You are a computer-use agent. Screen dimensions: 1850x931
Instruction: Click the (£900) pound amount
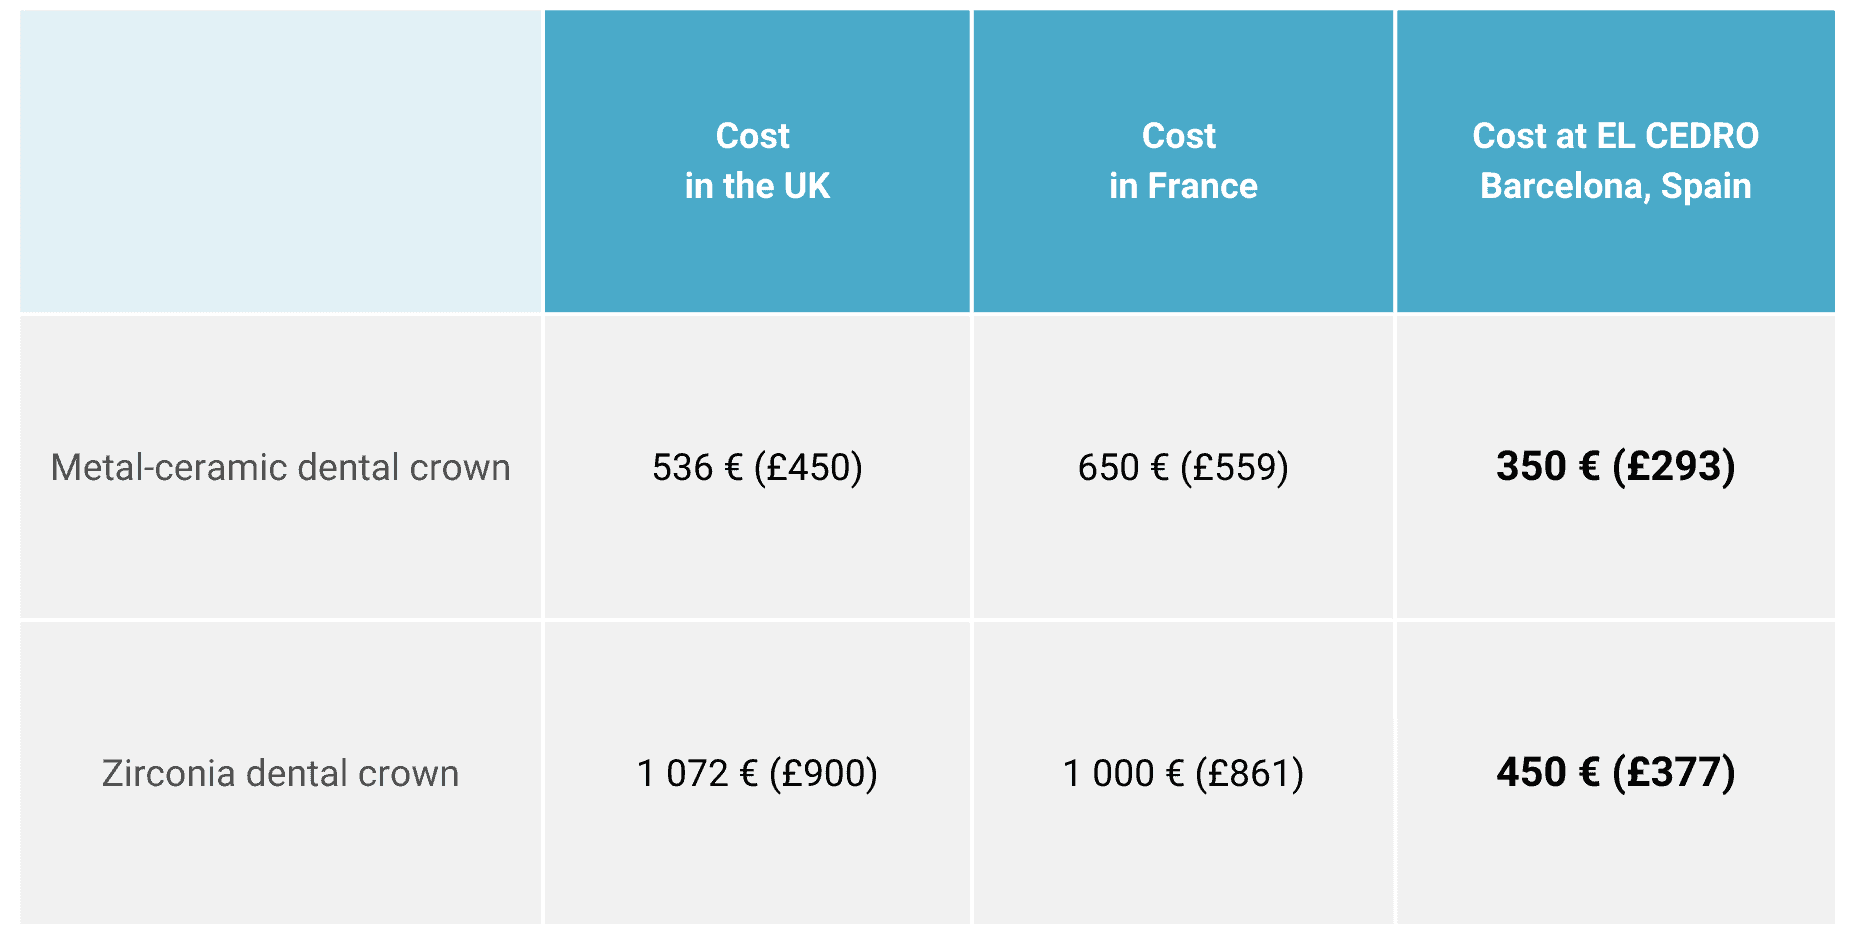(x=823, y=773)
